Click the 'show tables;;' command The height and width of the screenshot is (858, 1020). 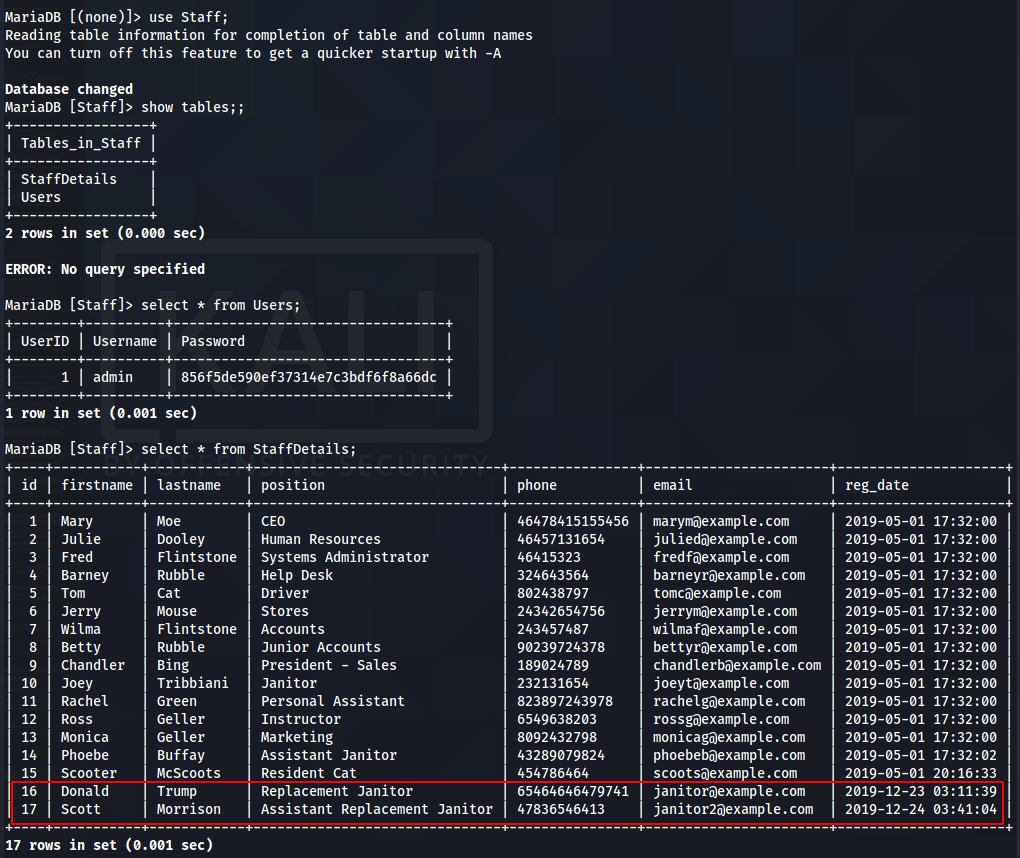192,107
